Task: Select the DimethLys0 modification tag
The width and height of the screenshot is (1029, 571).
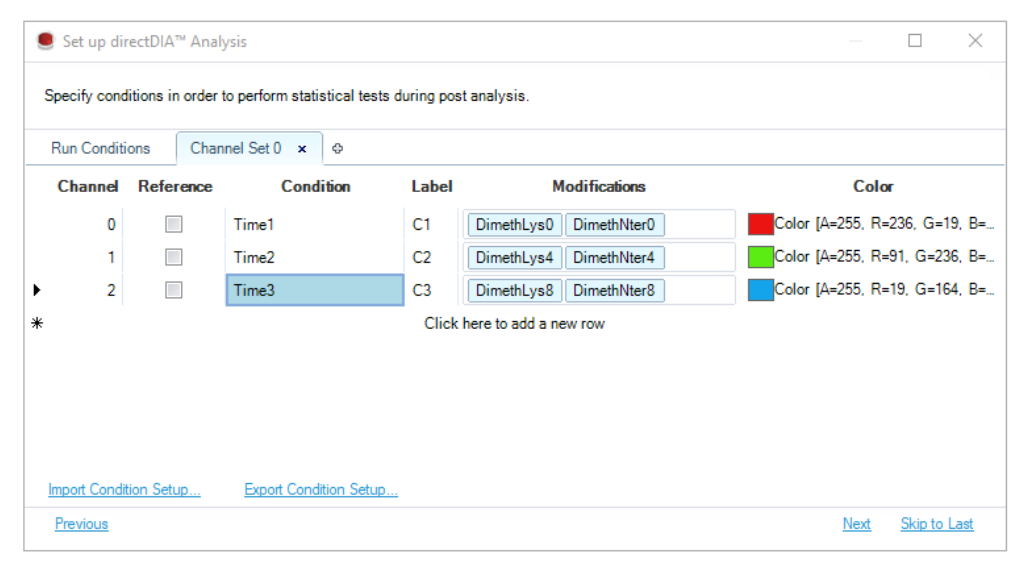Action: (514, 224)
